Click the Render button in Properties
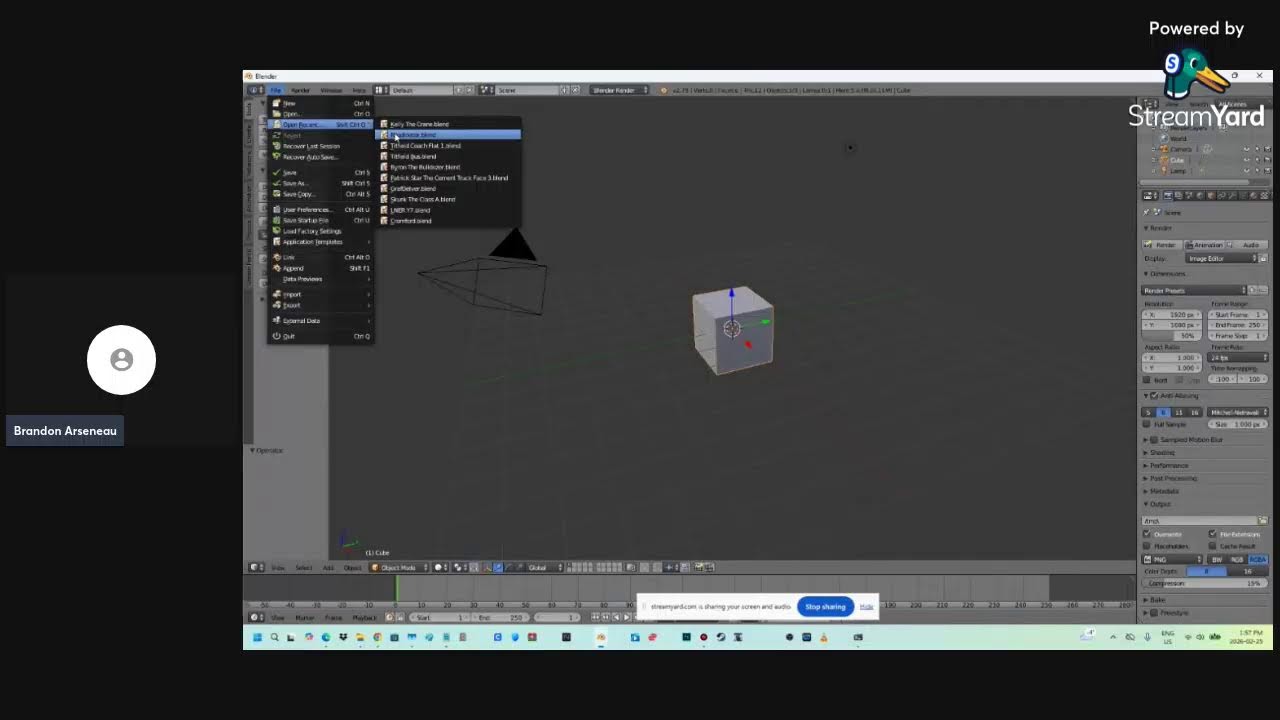The image size is (1280, 720). 1162,245
